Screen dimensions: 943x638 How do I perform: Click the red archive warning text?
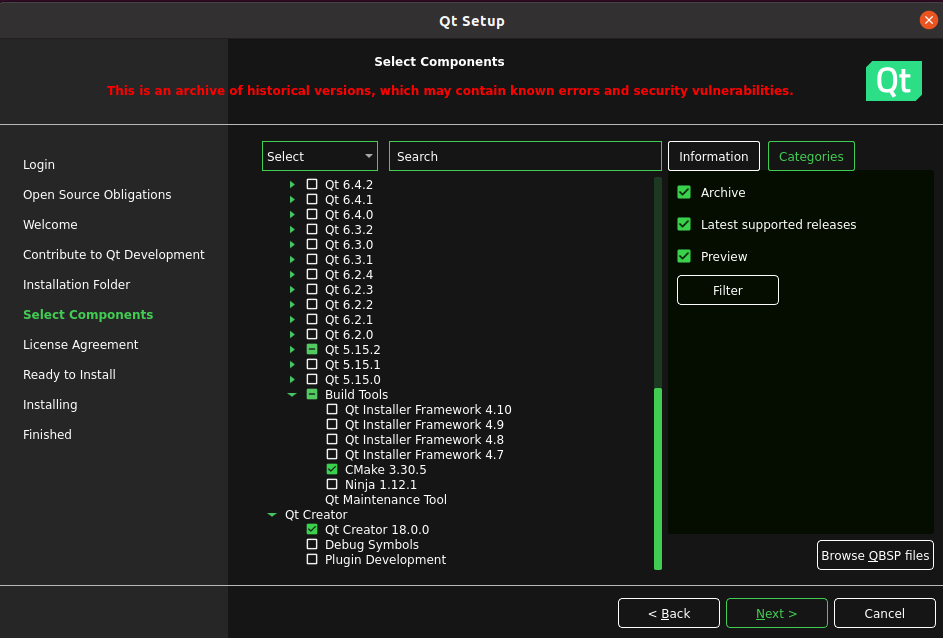point(450,91)
